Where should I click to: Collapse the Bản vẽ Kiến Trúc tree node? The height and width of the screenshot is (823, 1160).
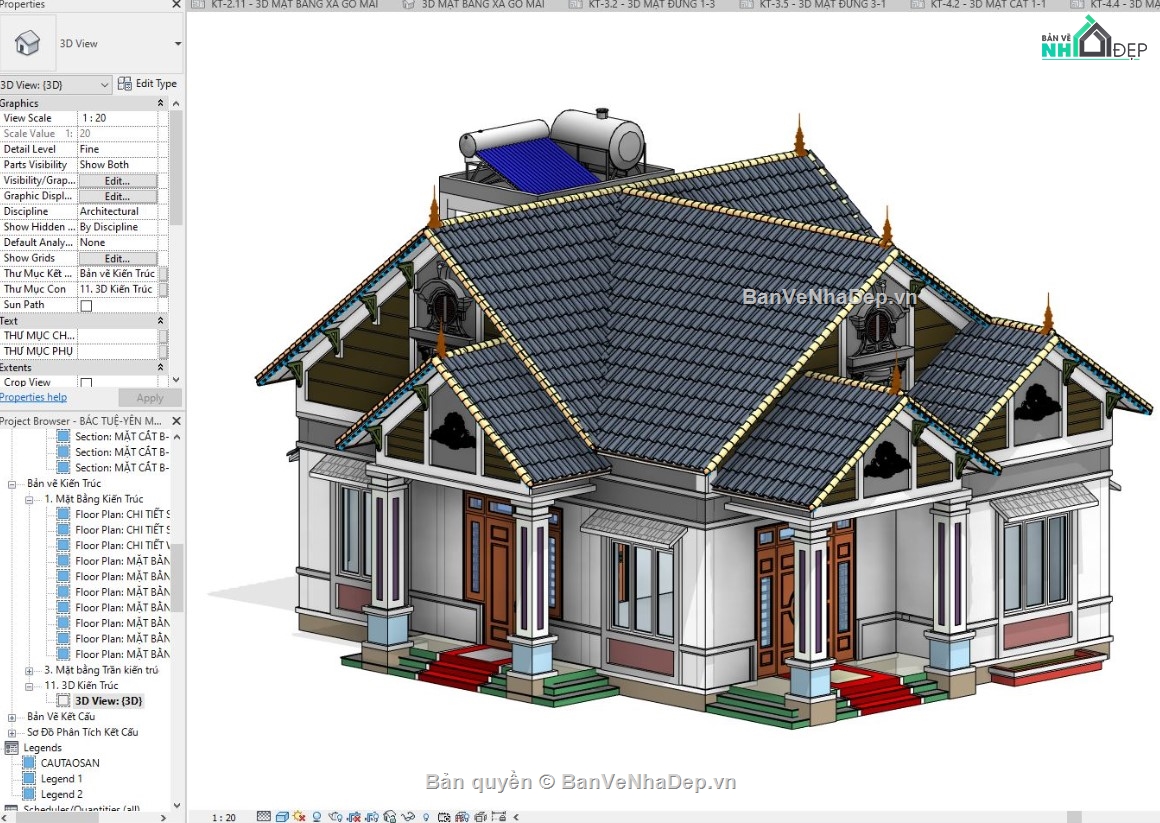coord(12,483)
